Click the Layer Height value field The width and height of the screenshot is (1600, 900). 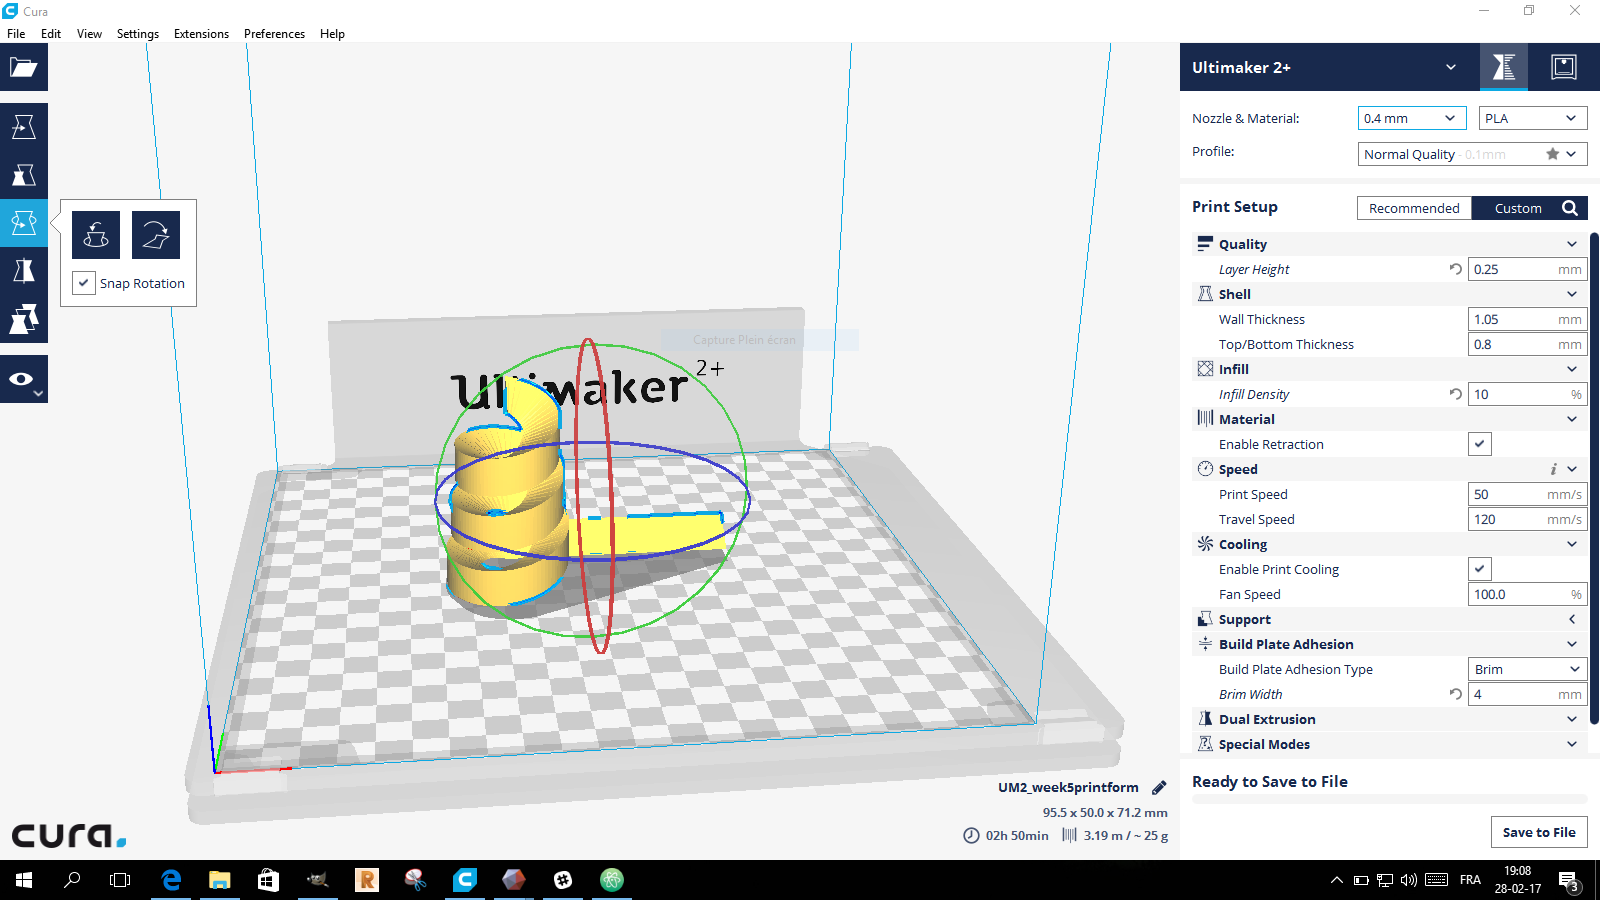coord(1527,269)
